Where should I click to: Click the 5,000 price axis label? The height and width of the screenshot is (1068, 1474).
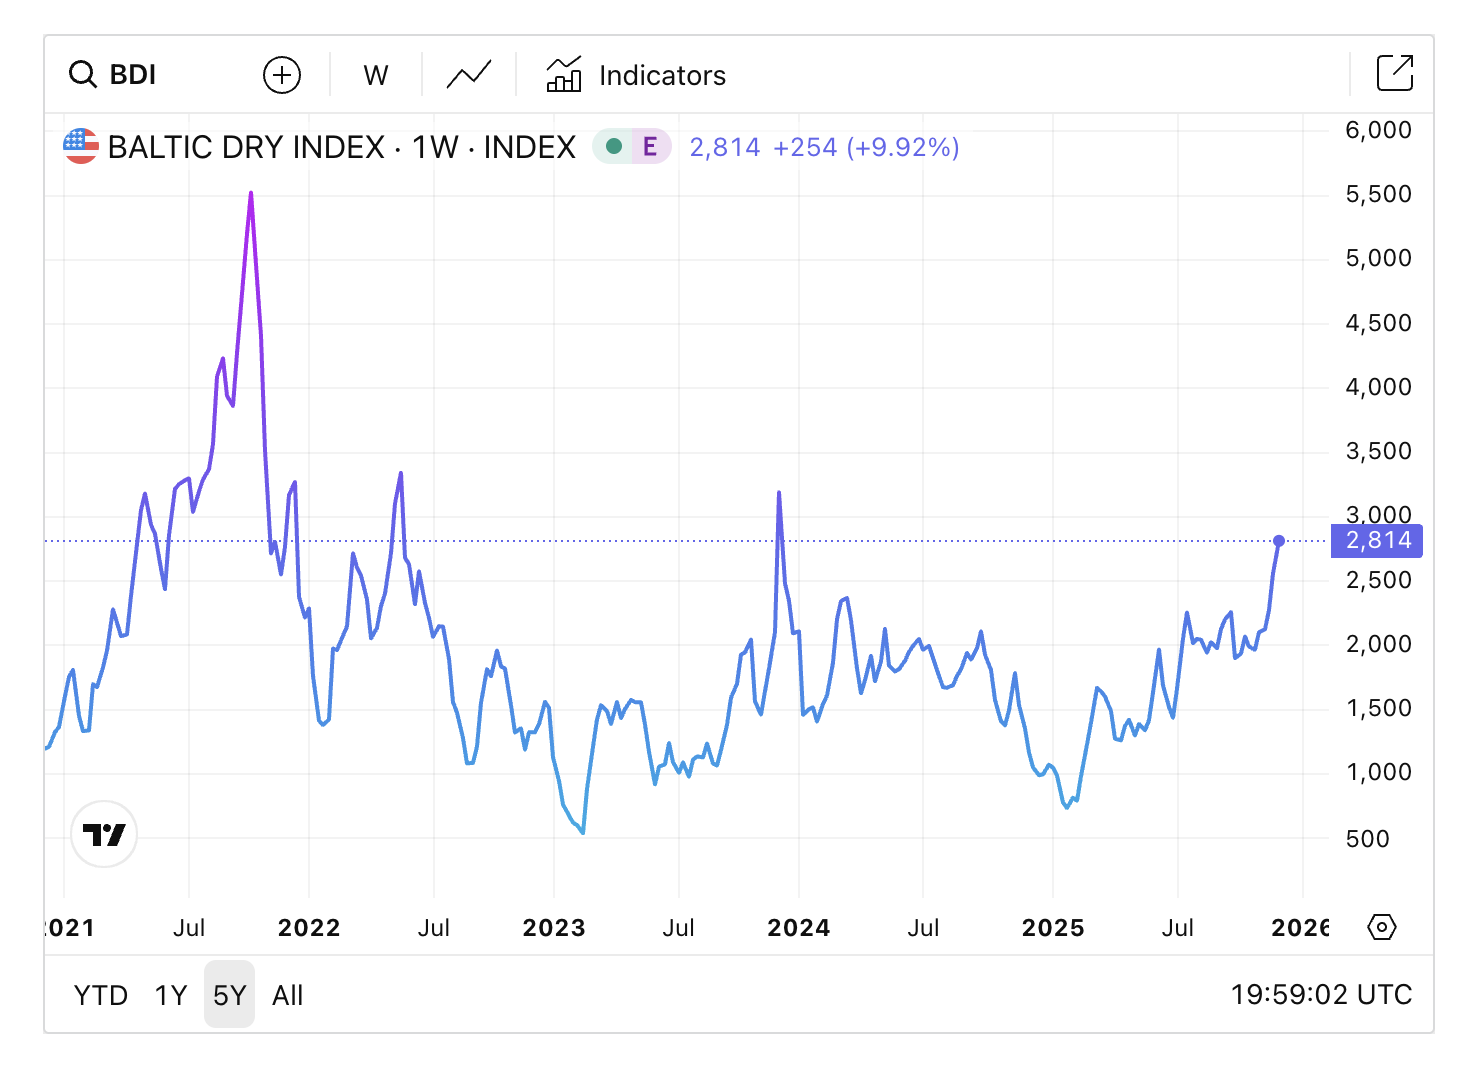[1378, 258]
